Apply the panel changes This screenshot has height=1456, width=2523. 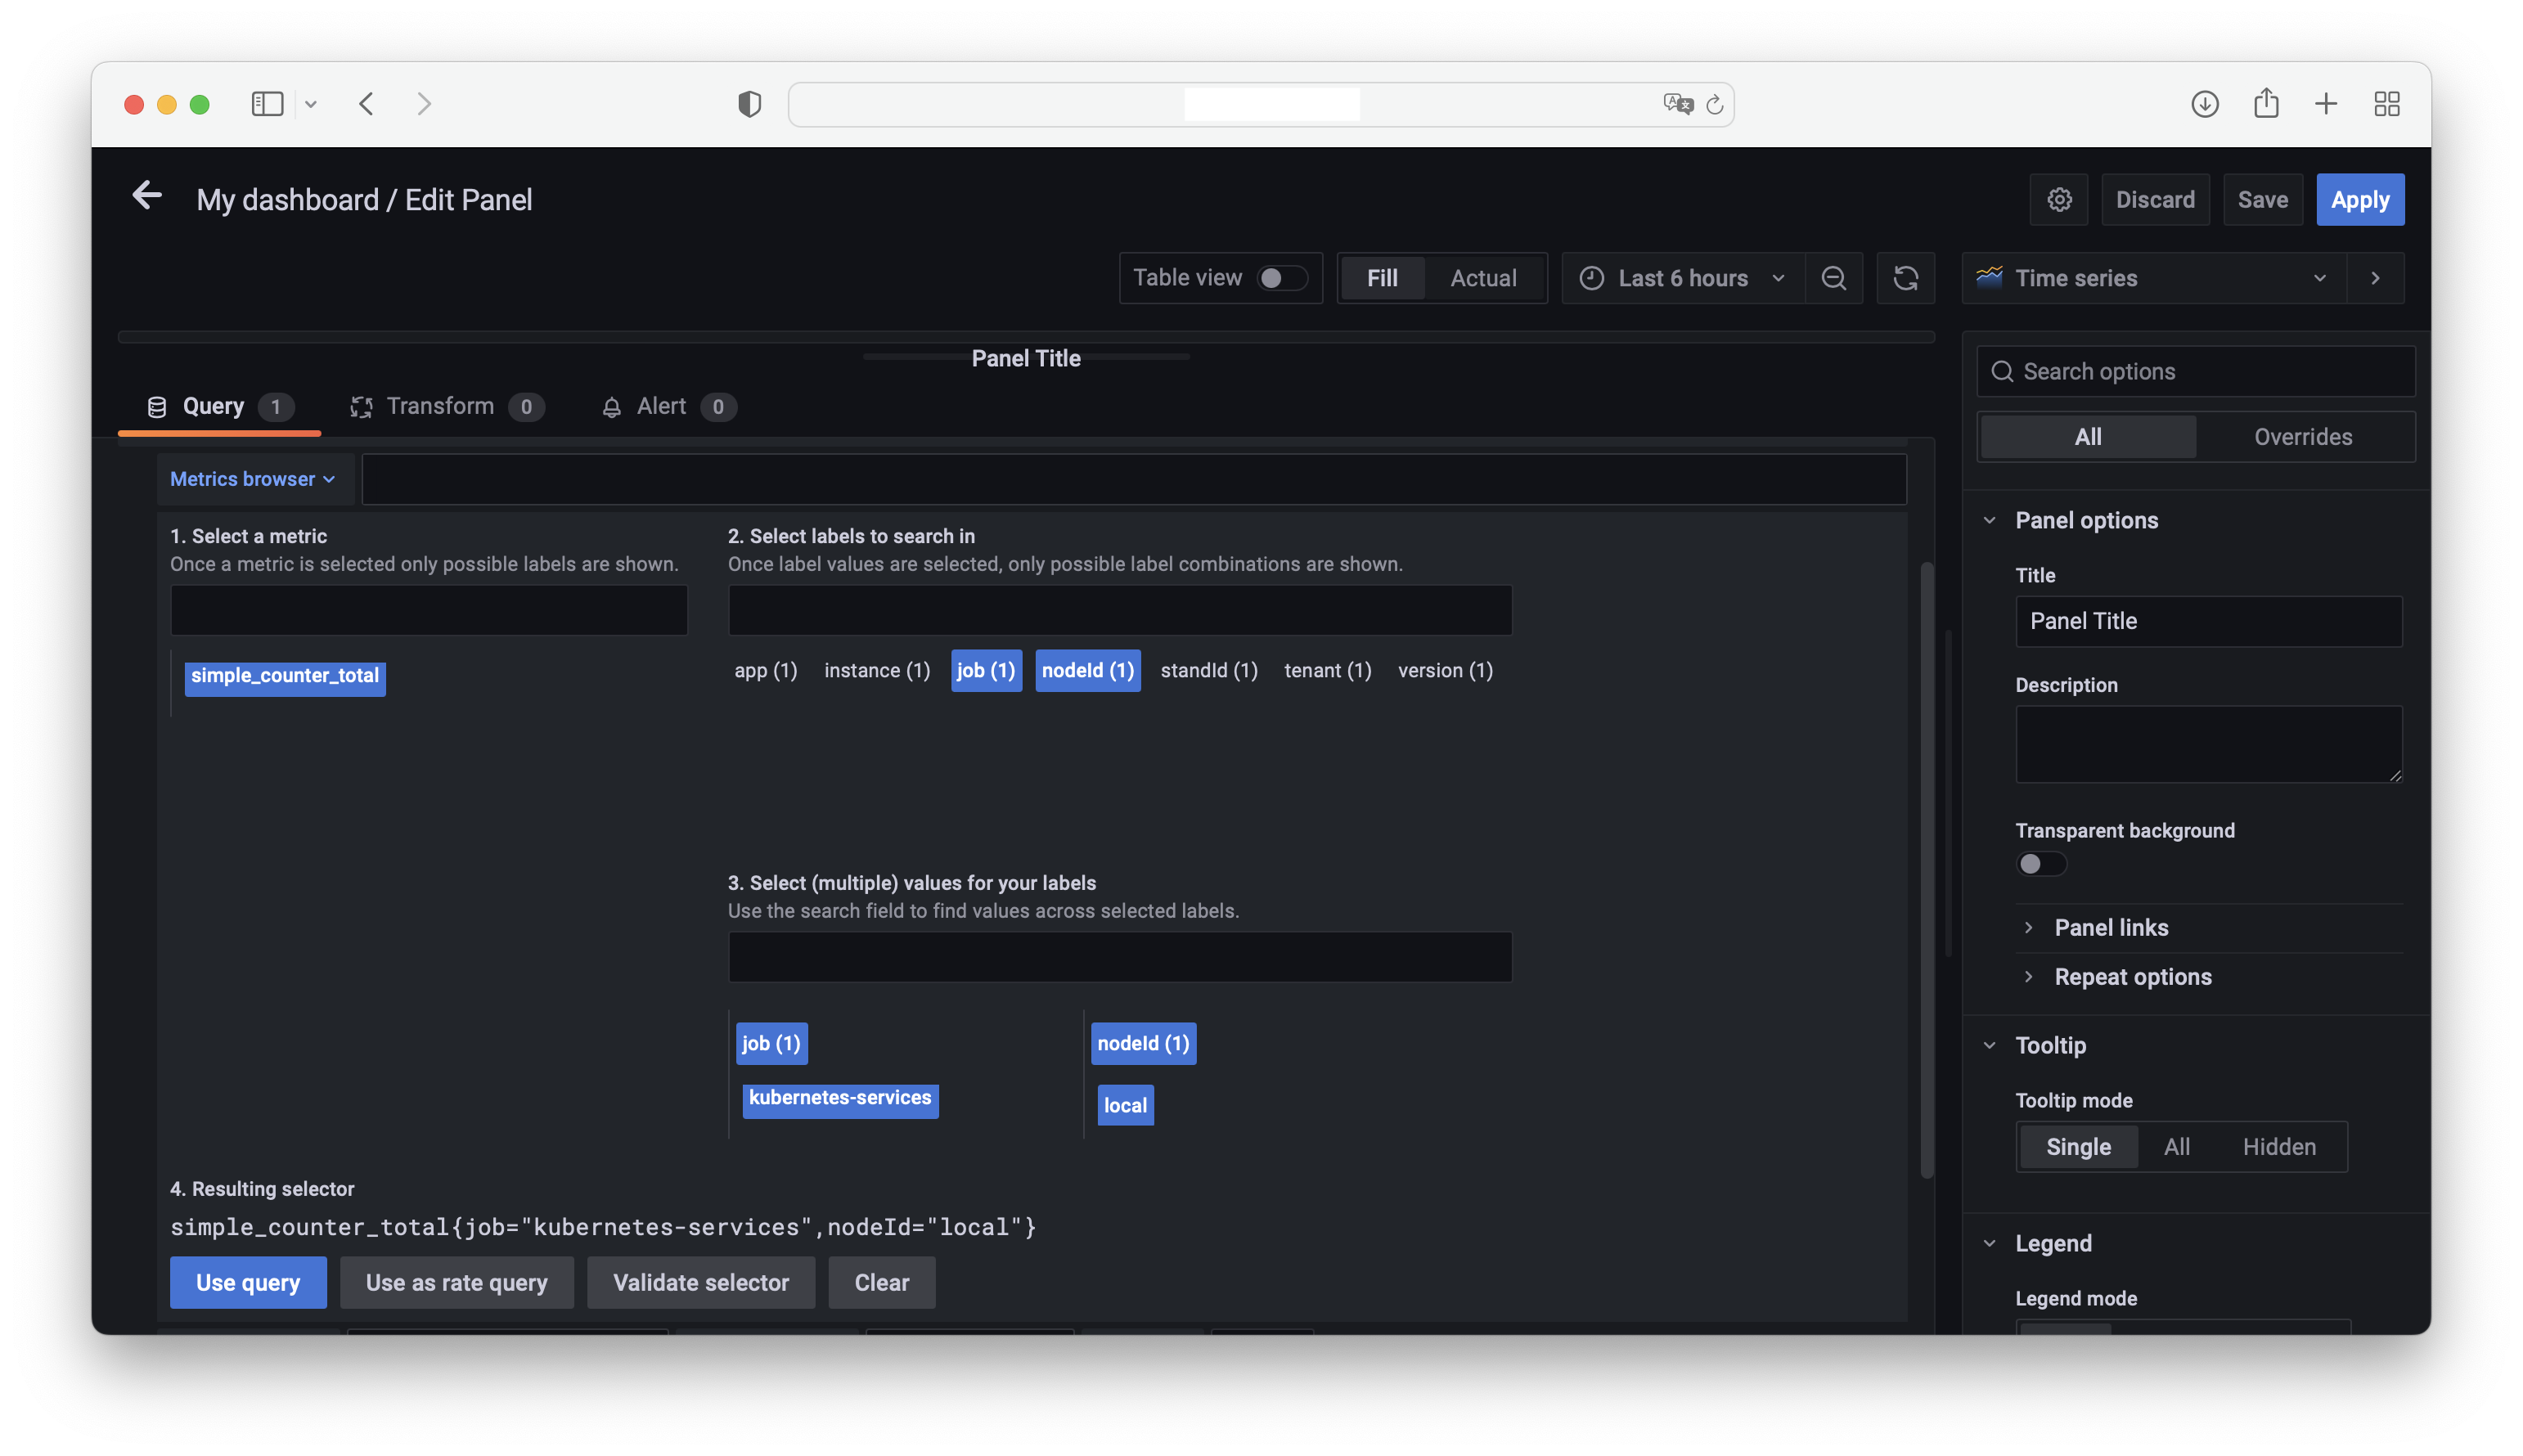click(x=2360, y=199)
